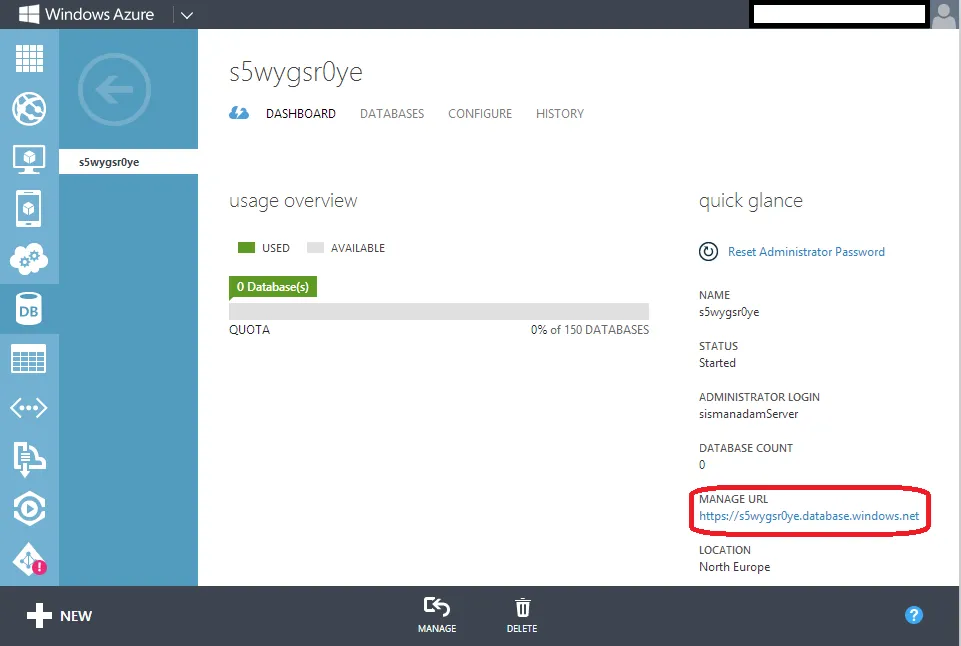
Task: Open the help question mark icon
Action: [x=914, y=615]
